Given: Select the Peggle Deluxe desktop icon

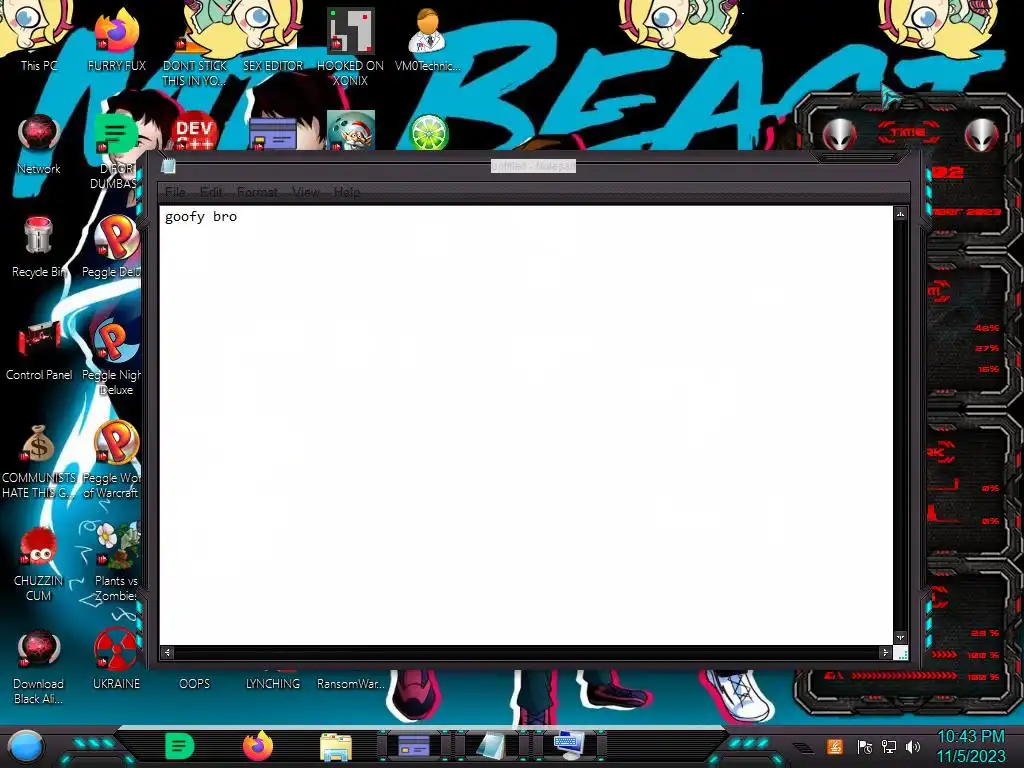Looking at the screenshot, I should point(115,247).
